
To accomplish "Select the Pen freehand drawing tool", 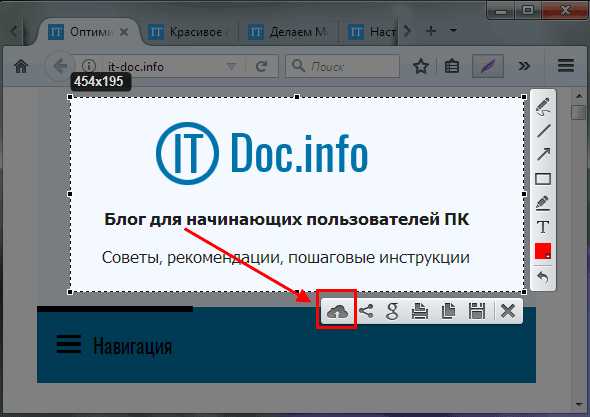I will coord(543,107).
